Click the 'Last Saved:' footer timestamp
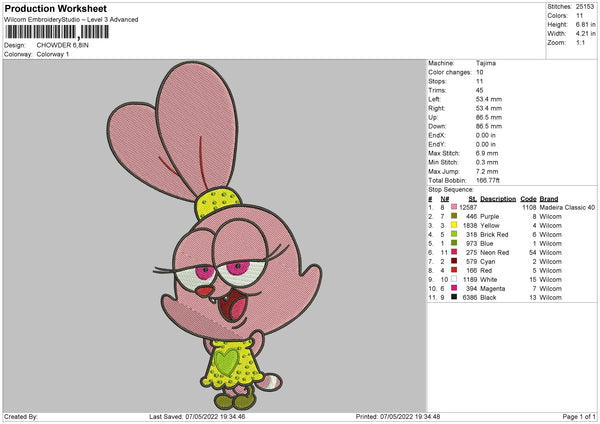600x424 pixels. [x=197, y=417]
